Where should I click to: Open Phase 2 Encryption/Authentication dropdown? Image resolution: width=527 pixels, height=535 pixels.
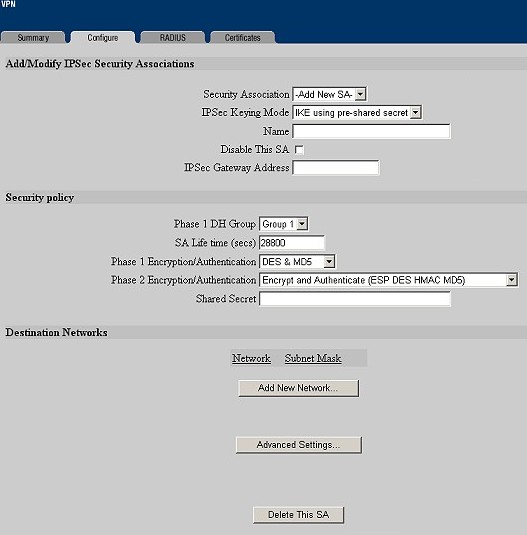coord(389,280)
